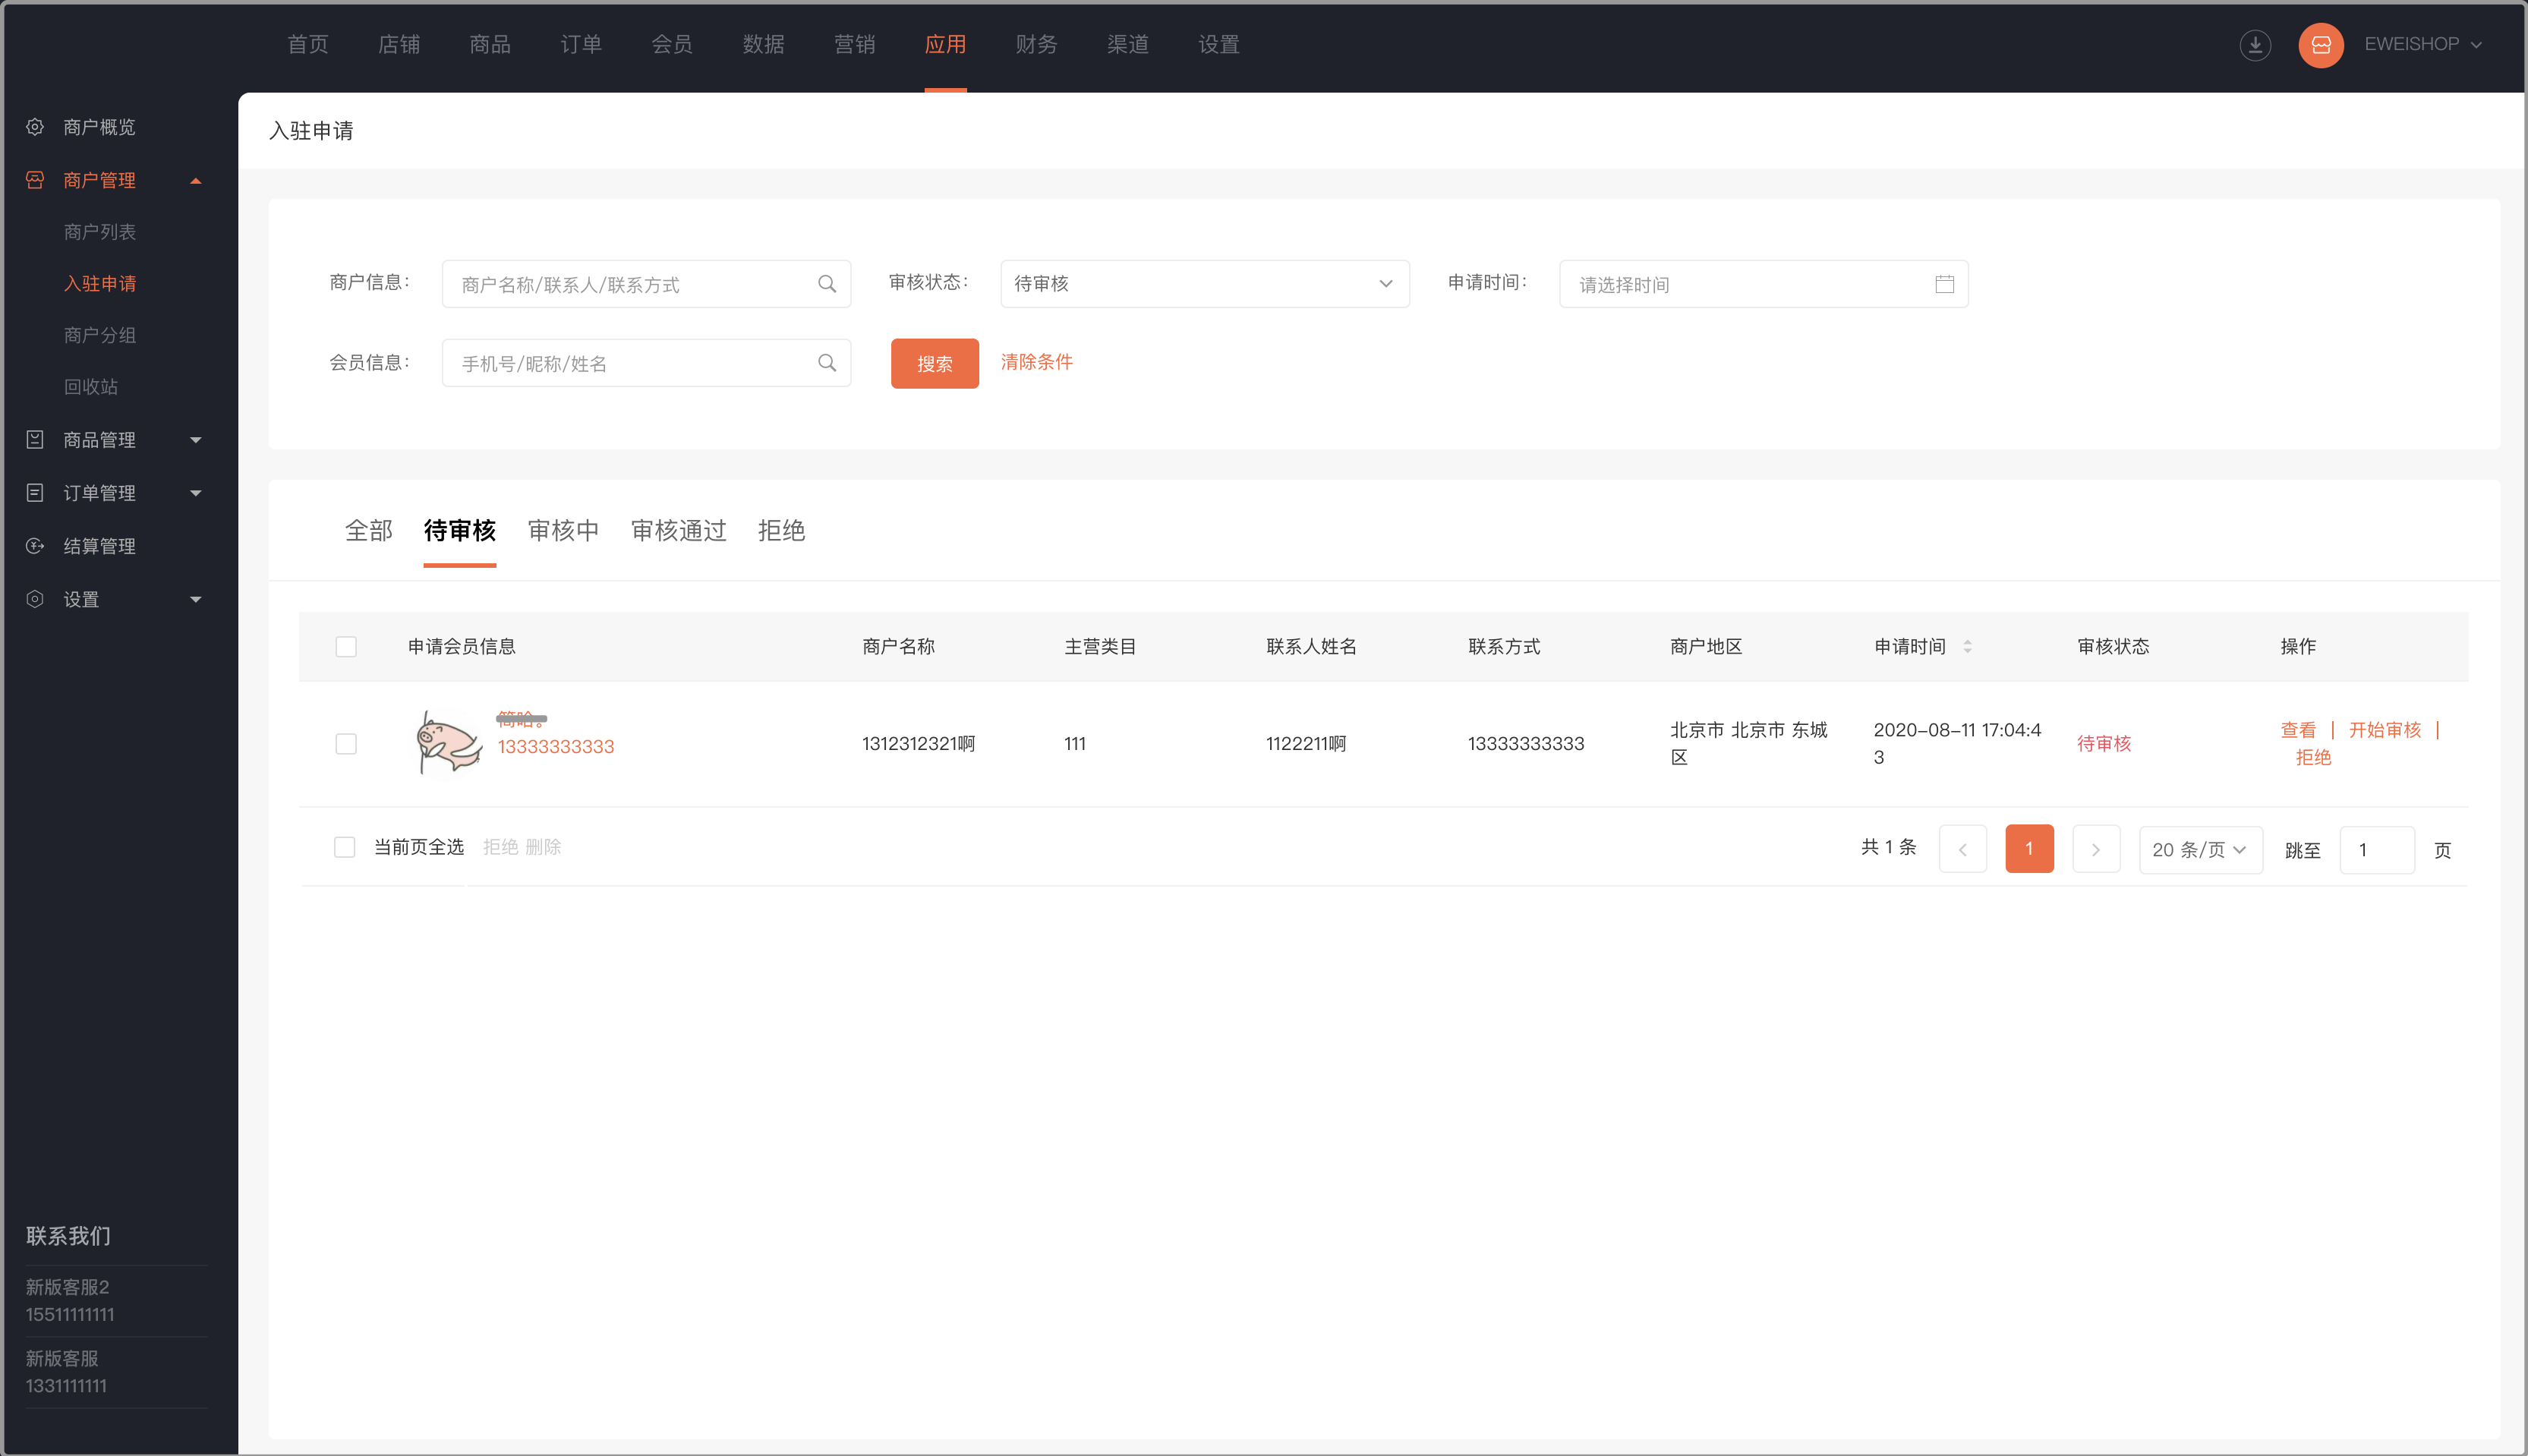The height and width of the screenshot is (1456, 2528).
Task: Click the download icon in top bar
Action: click(x=2254, y=44)
